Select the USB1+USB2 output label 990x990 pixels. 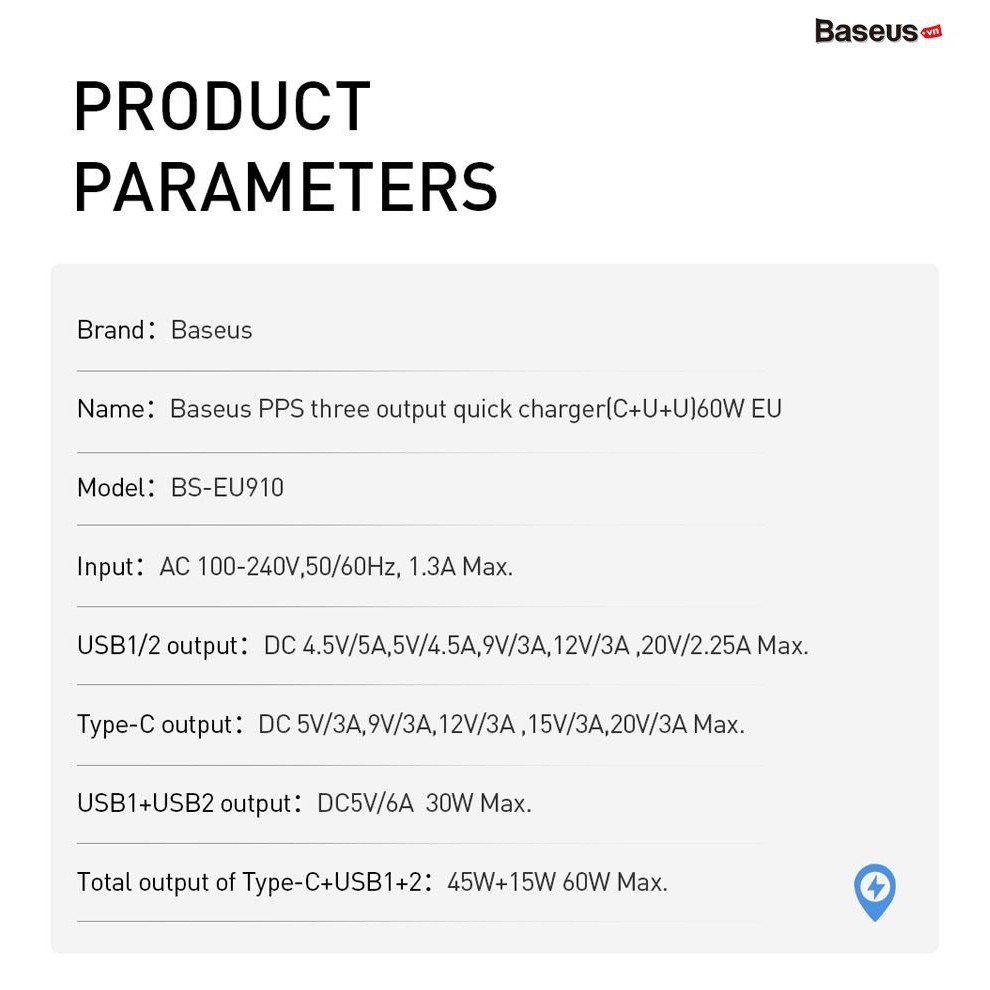point(184,803)
